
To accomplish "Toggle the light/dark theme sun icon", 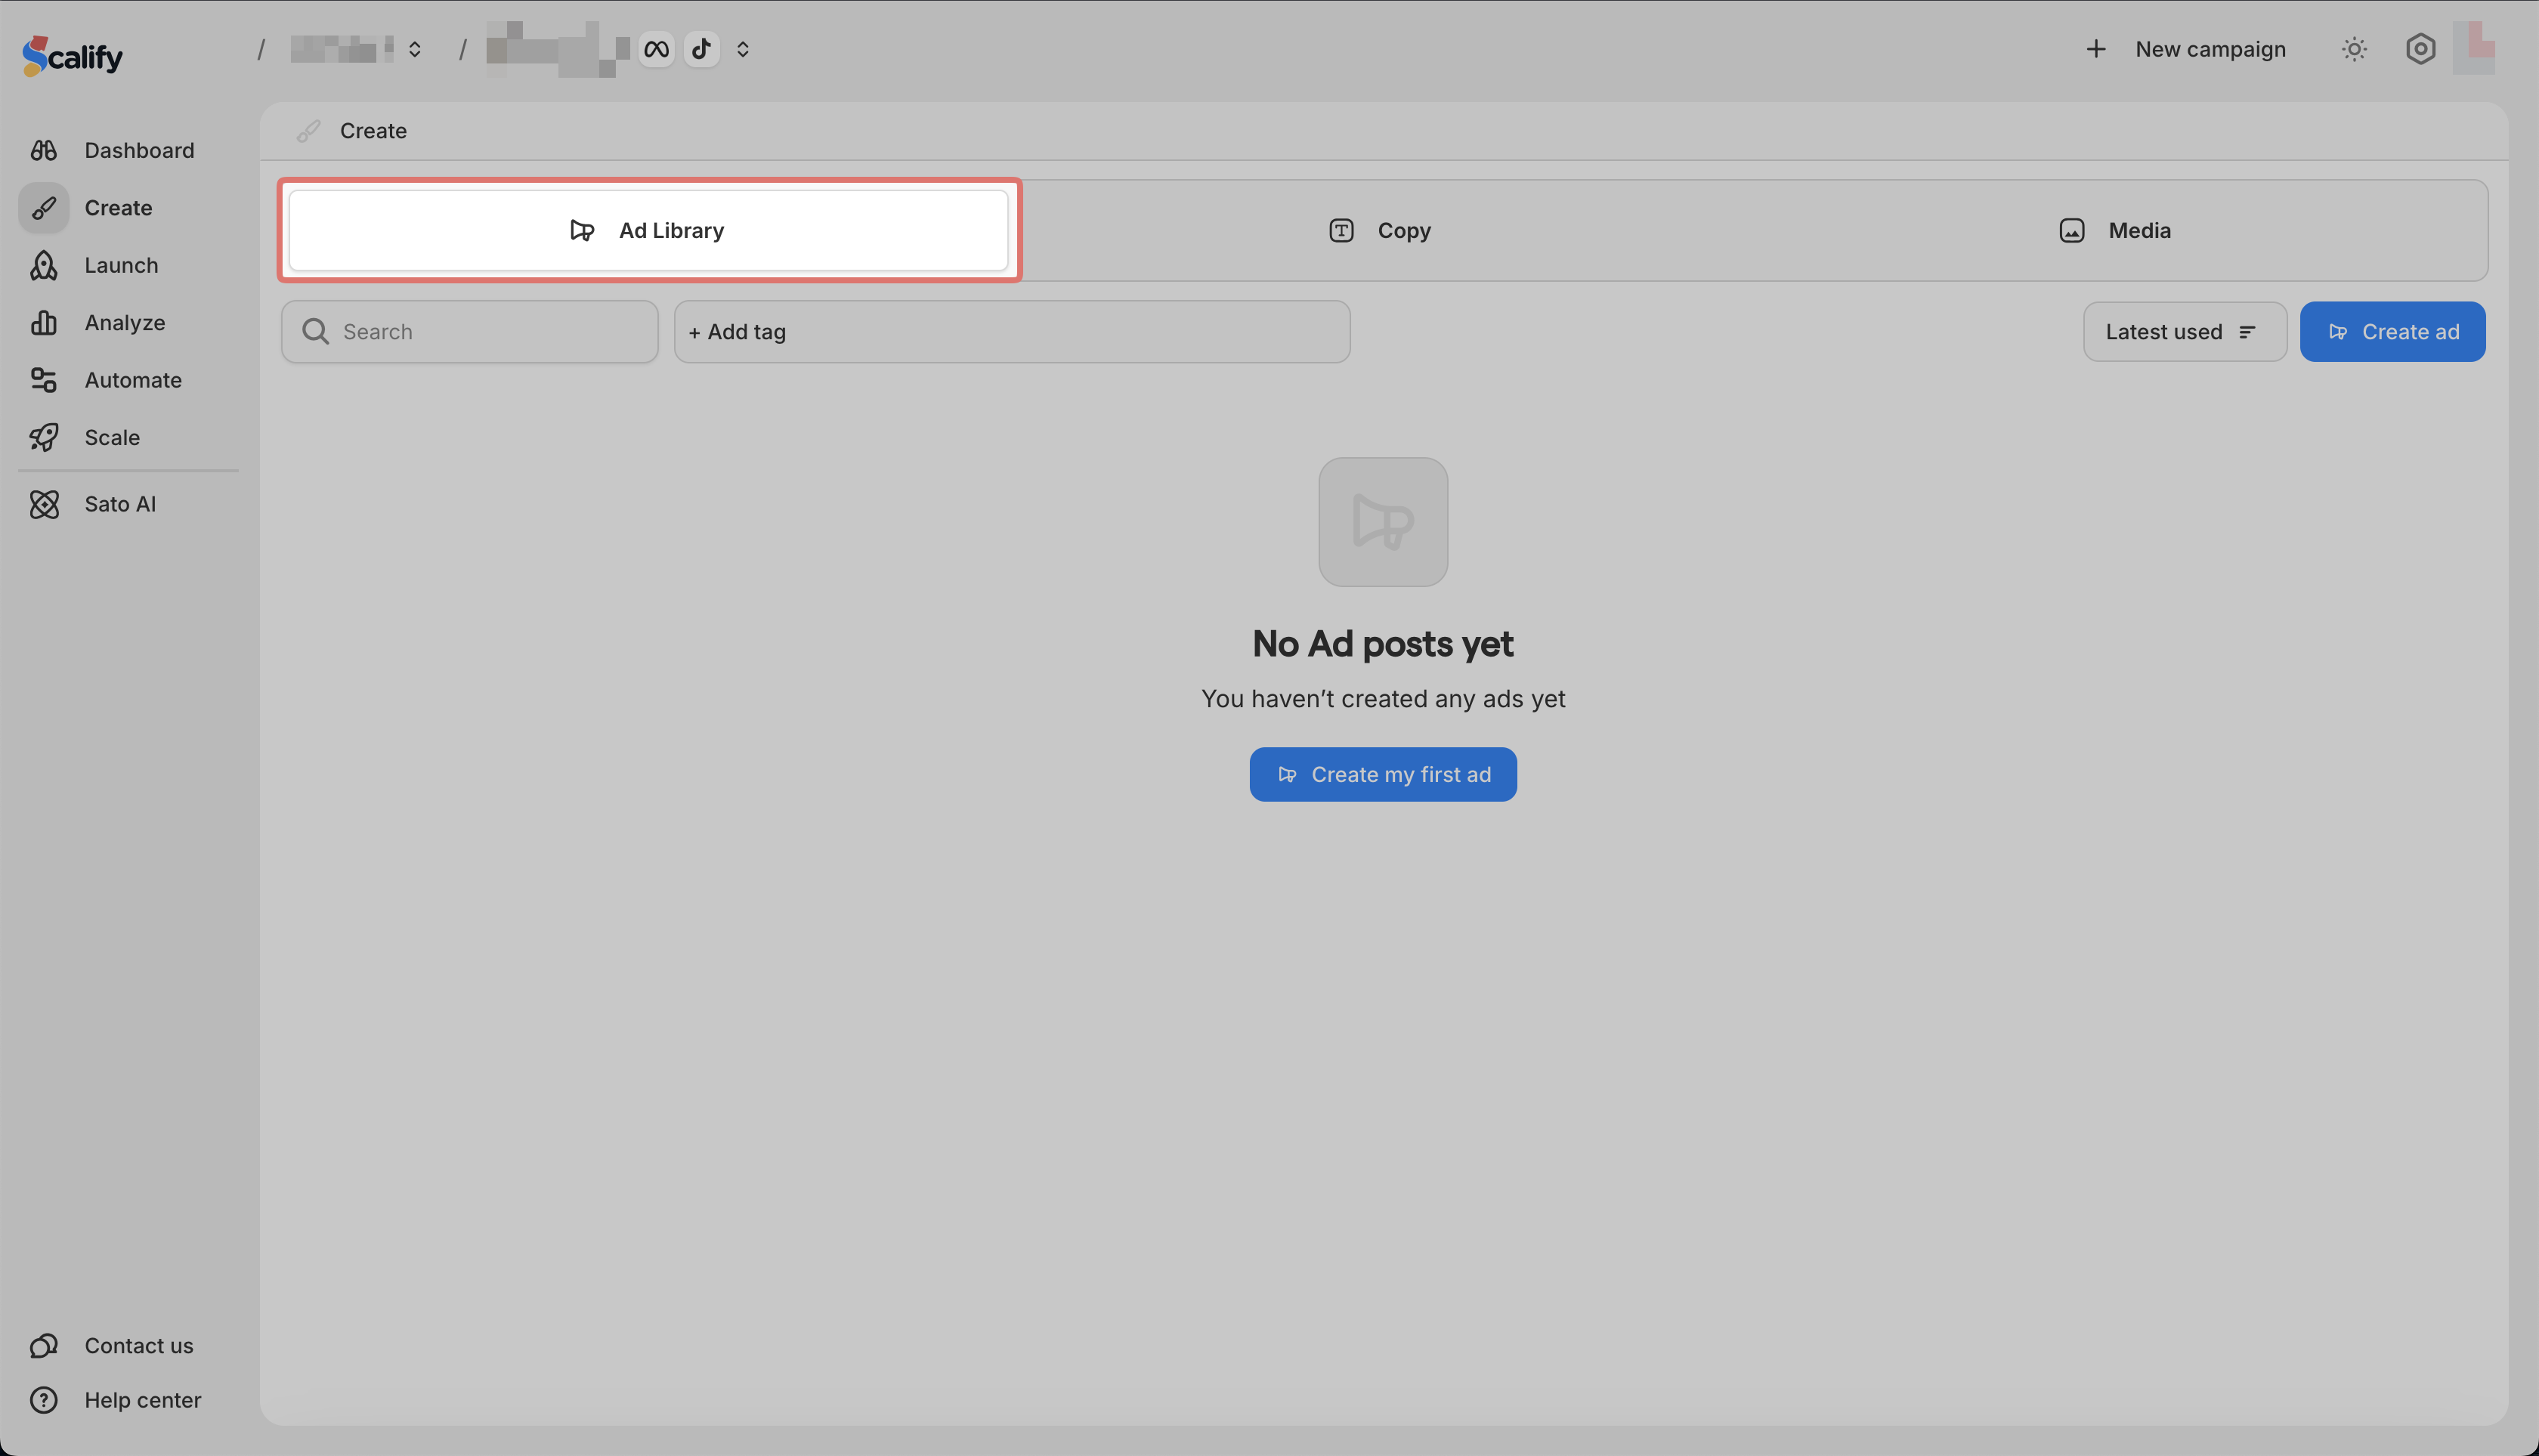I will [x=2353, y=49].
